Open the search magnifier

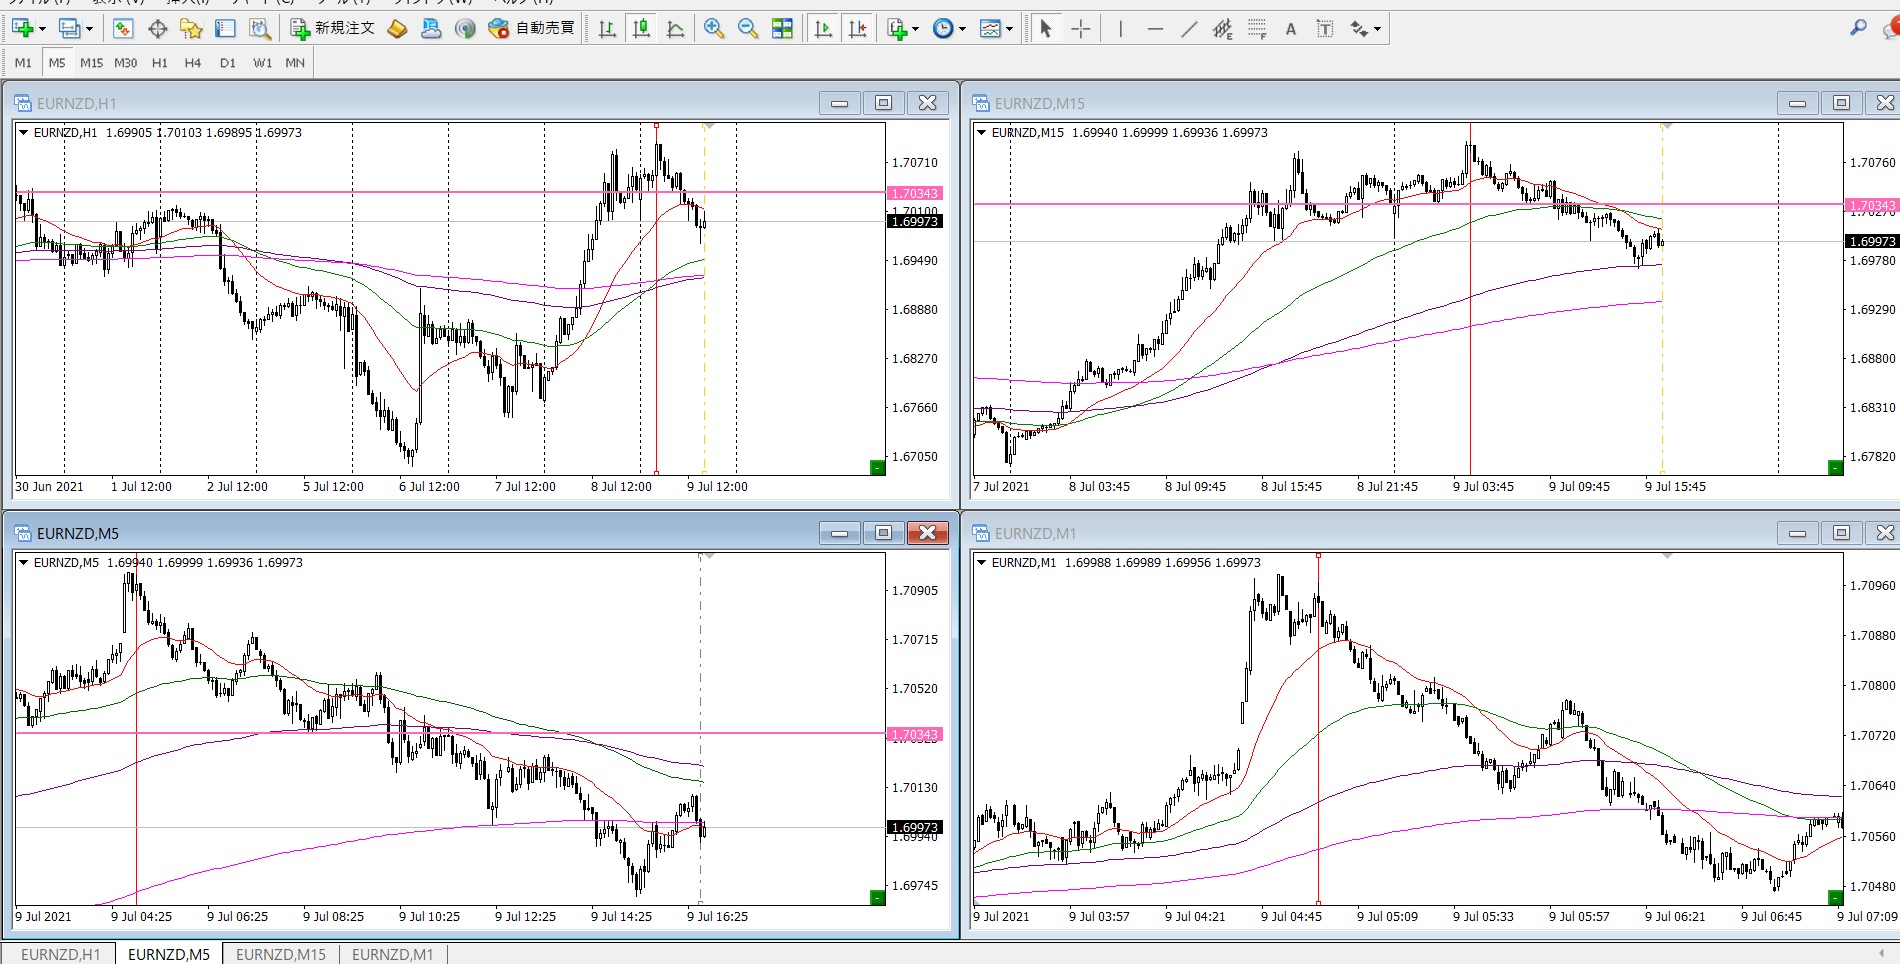click(x=1858, y=28)
